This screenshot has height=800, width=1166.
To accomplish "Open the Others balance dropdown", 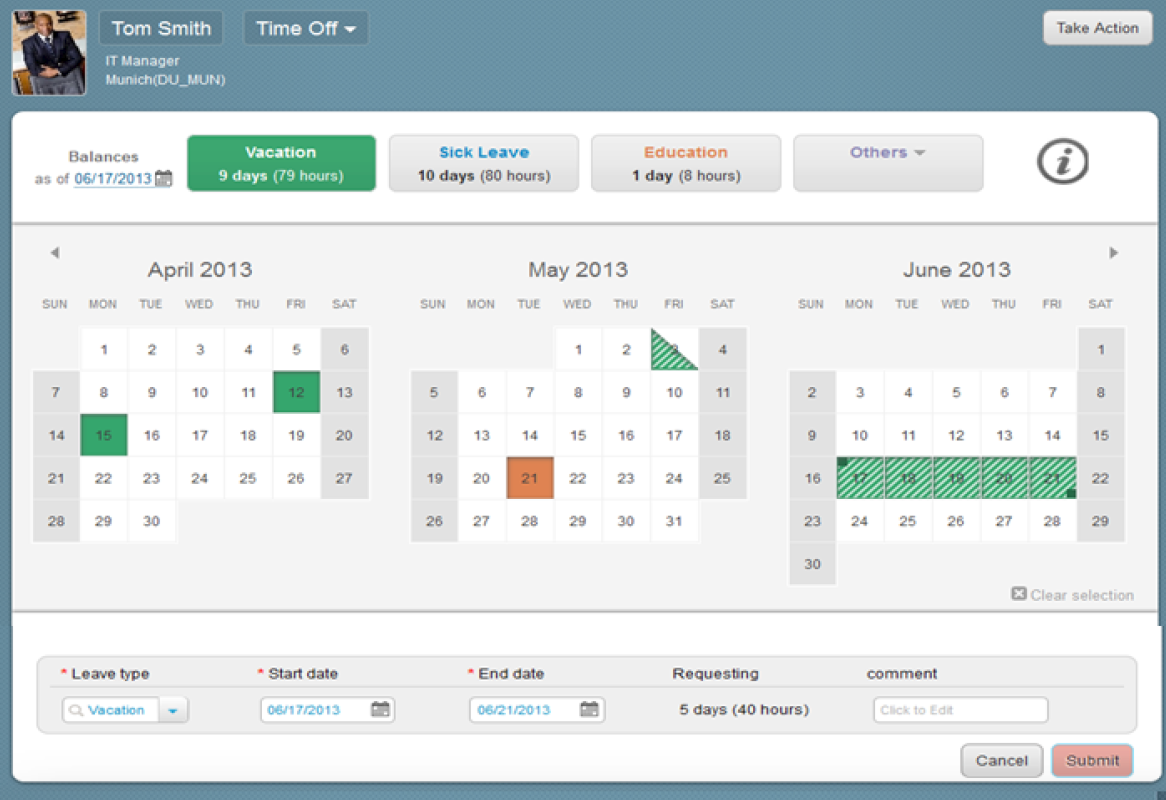I will point(887,163).
